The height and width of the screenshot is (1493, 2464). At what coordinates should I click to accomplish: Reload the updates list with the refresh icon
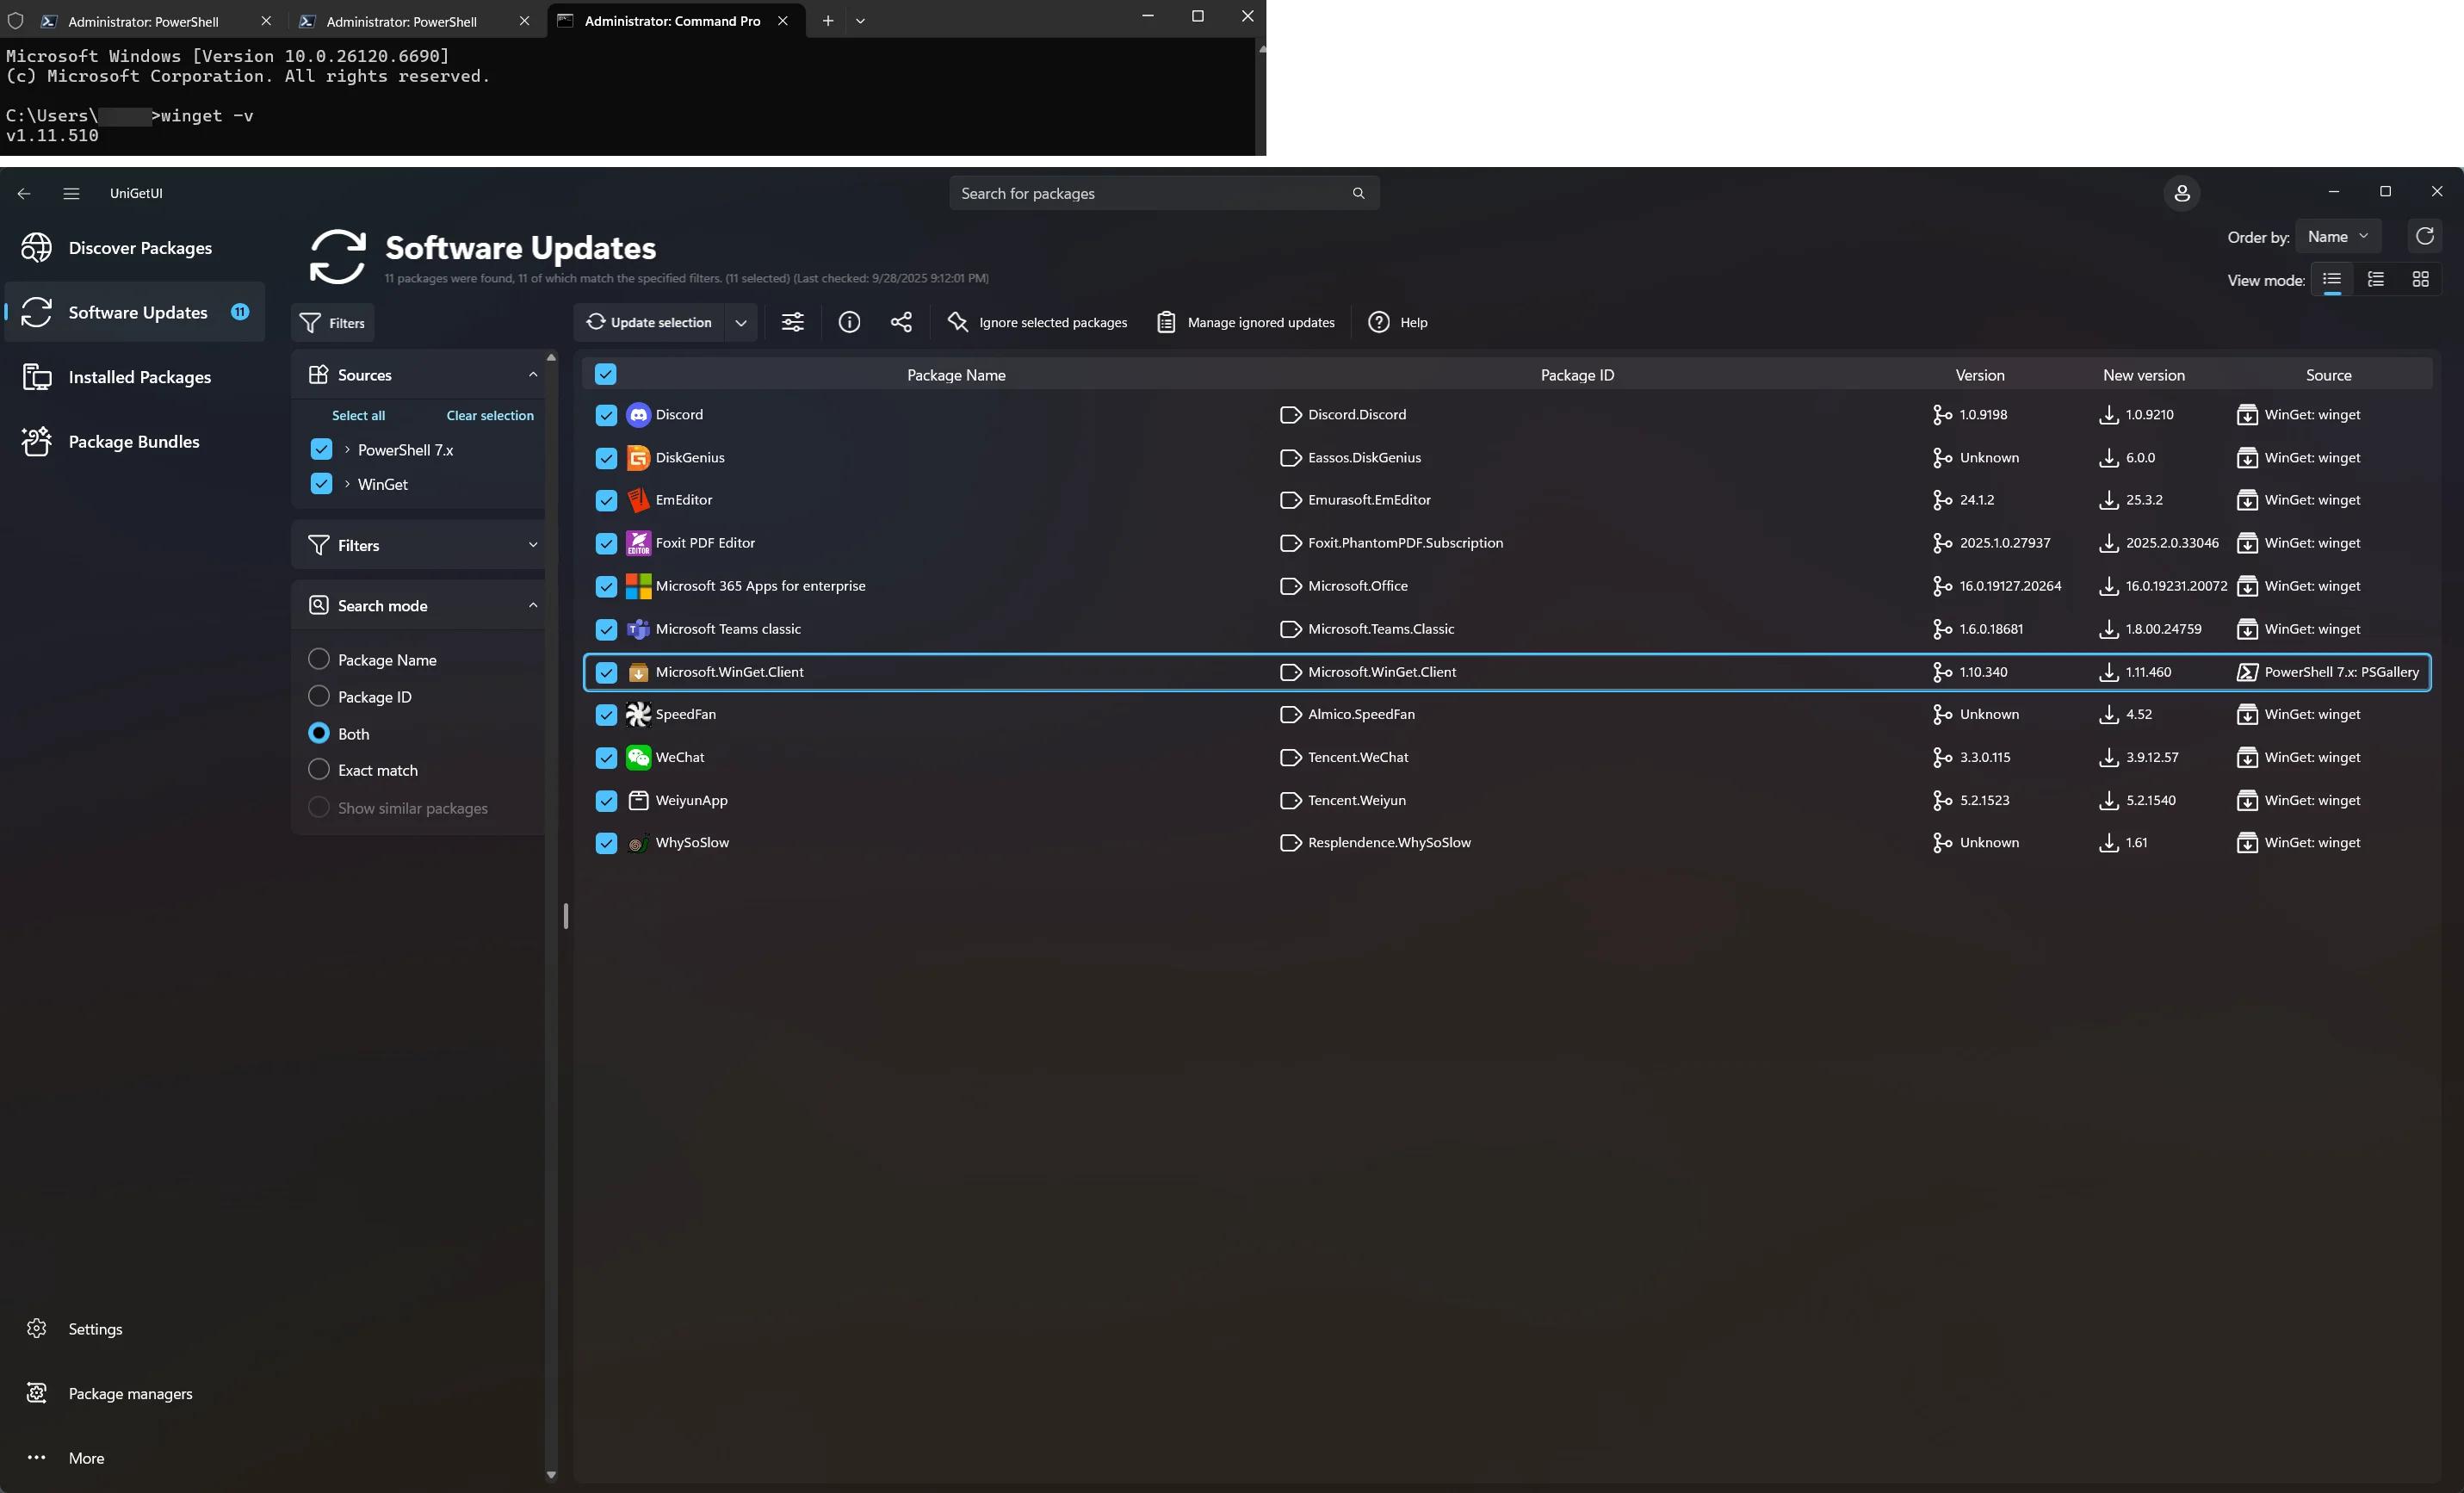(2424, 236)
